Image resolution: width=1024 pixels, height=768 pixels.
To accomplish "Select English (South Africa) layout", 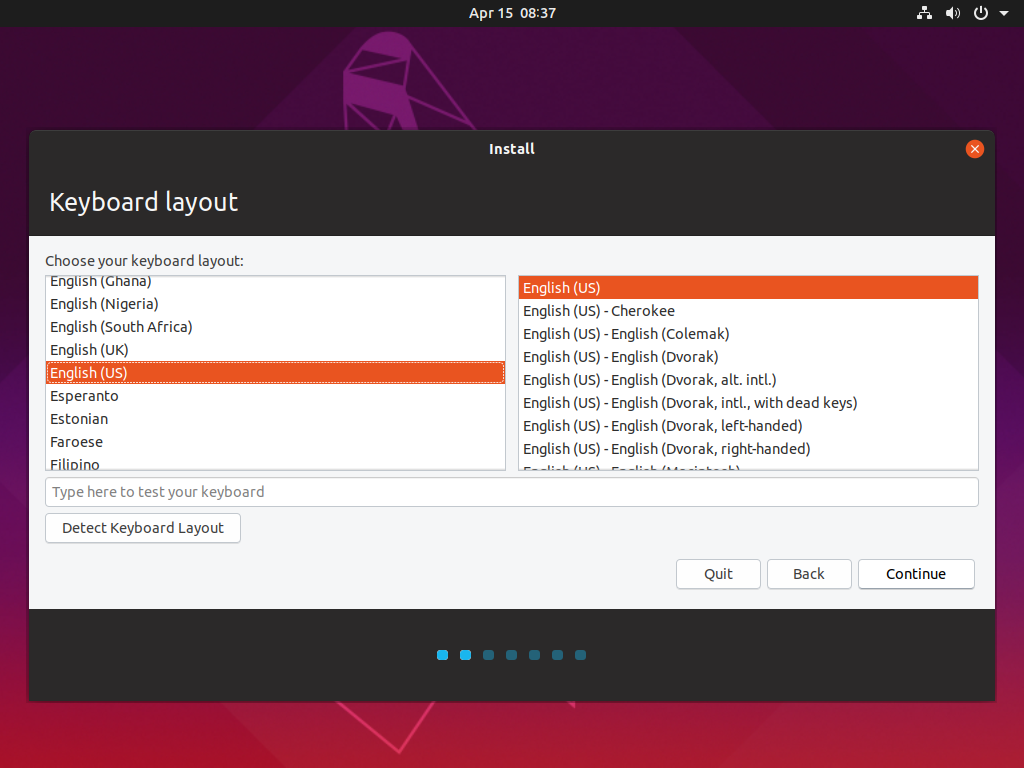I will coord(276,327).
